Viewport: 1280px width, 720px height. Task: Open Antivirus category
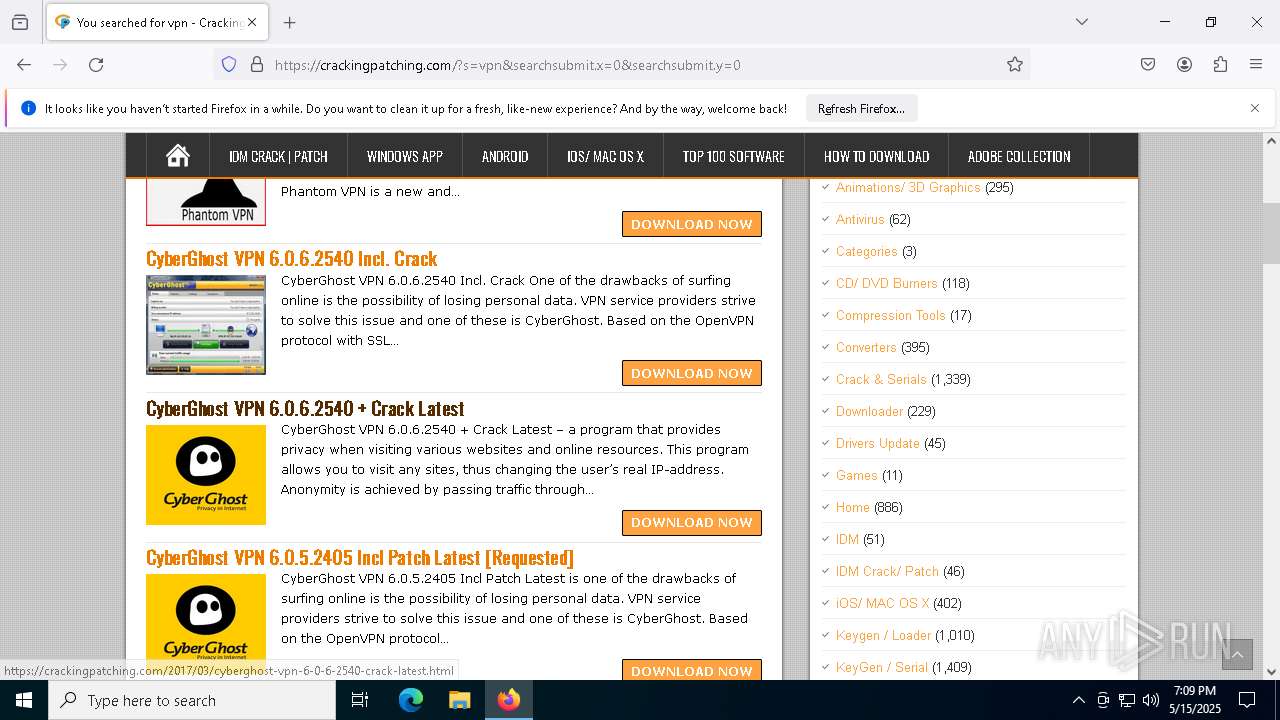coord(860,219)
